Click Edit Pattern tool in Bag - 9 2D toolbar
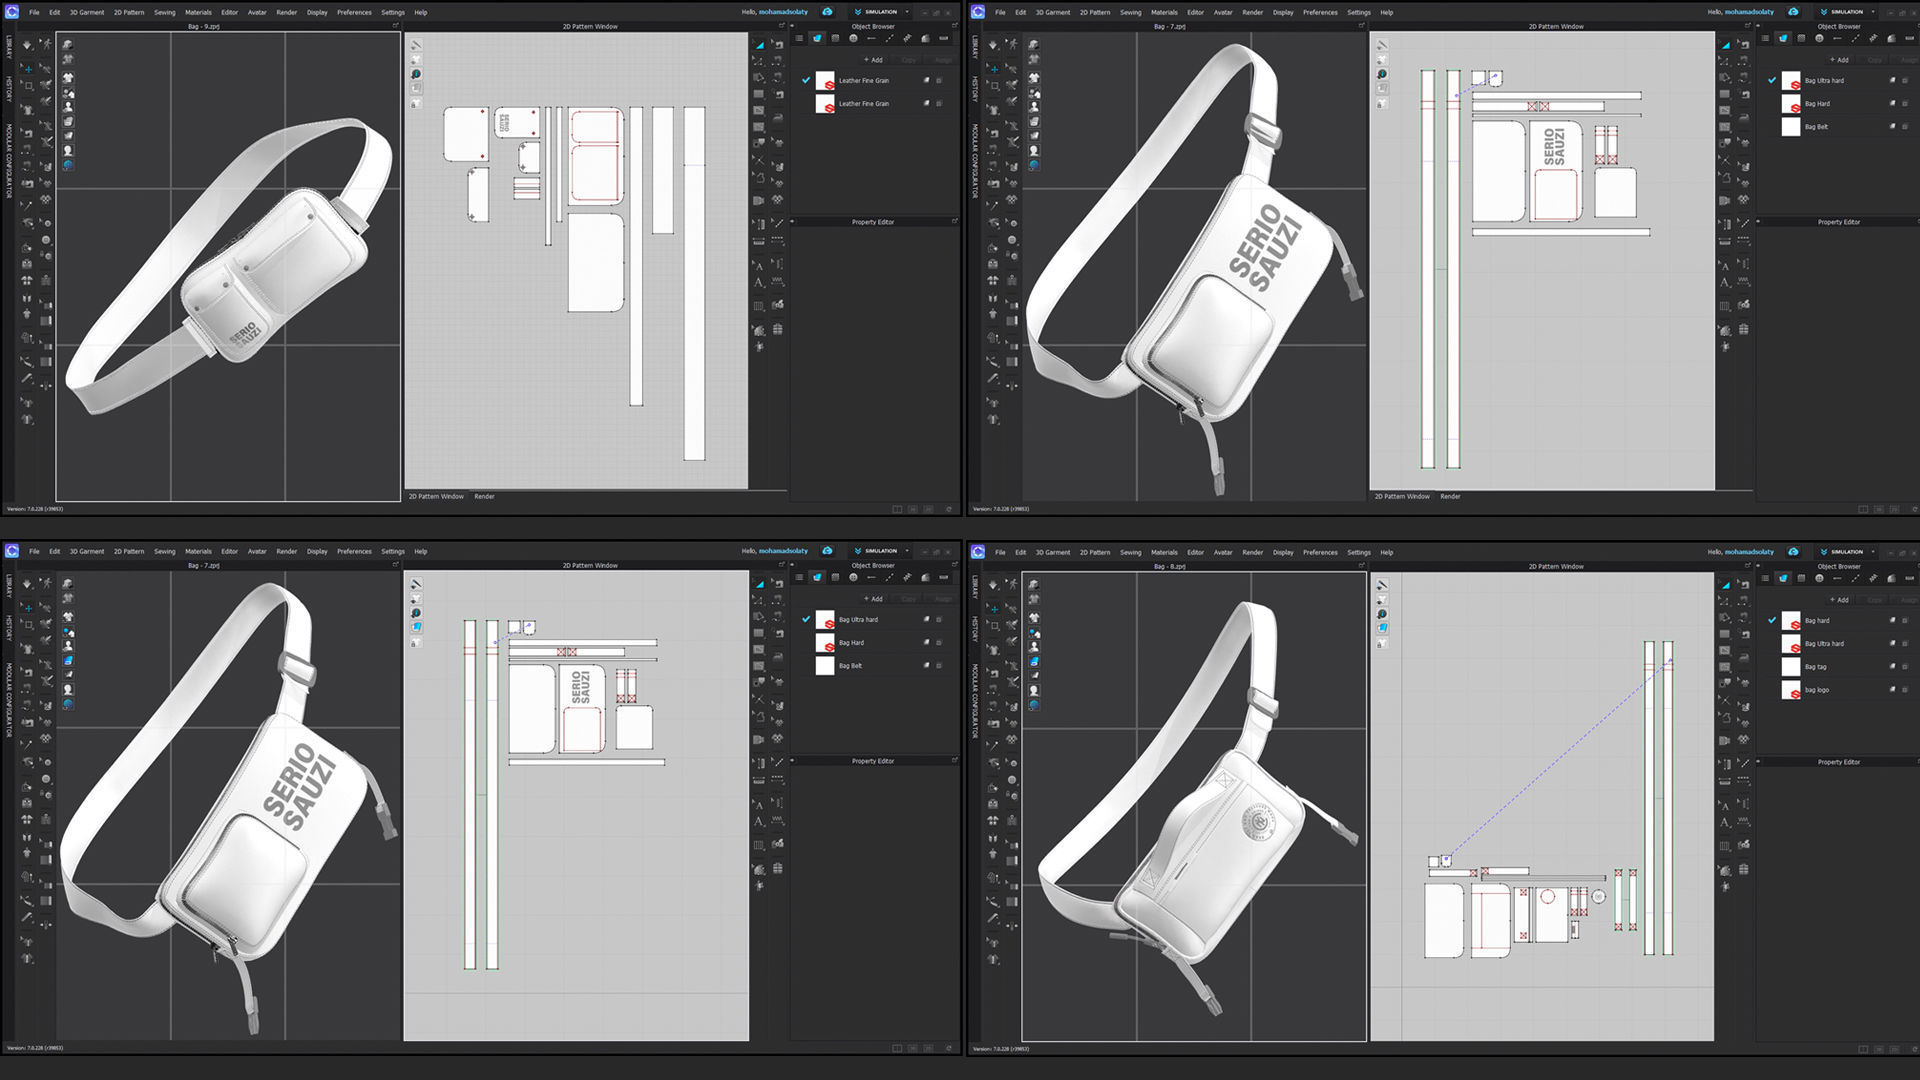This screenshot has width=1920, height=1080. 757,60
